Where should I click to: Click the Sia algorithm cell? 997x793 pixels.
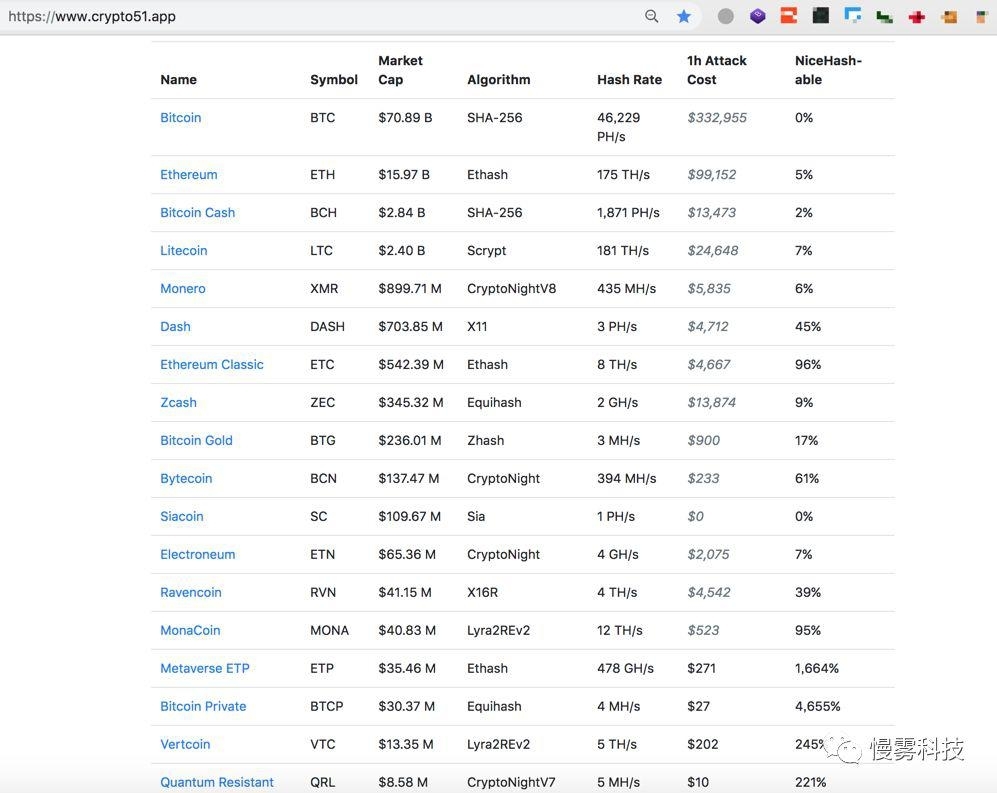[x=476, y=516]
